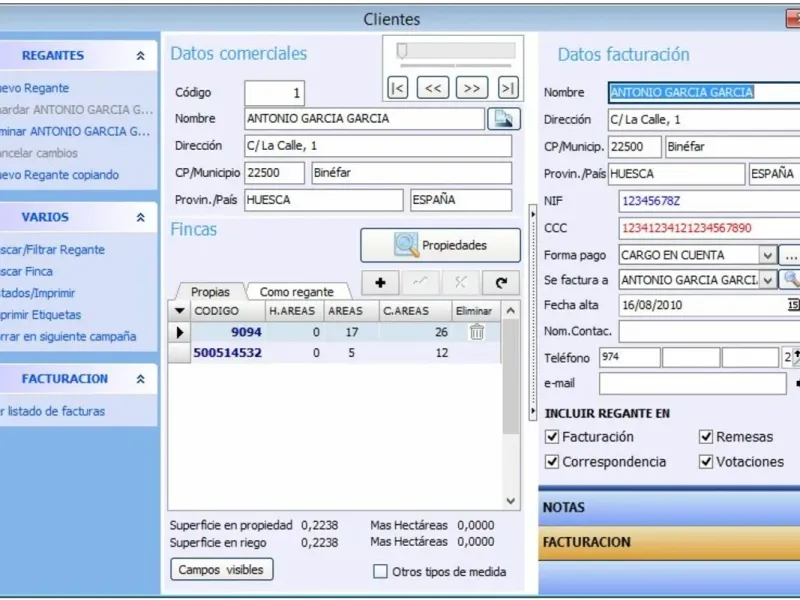Refresh the fincas list
Image resolution: width=800 pixels, height=600 pixels.
(501, 283)
